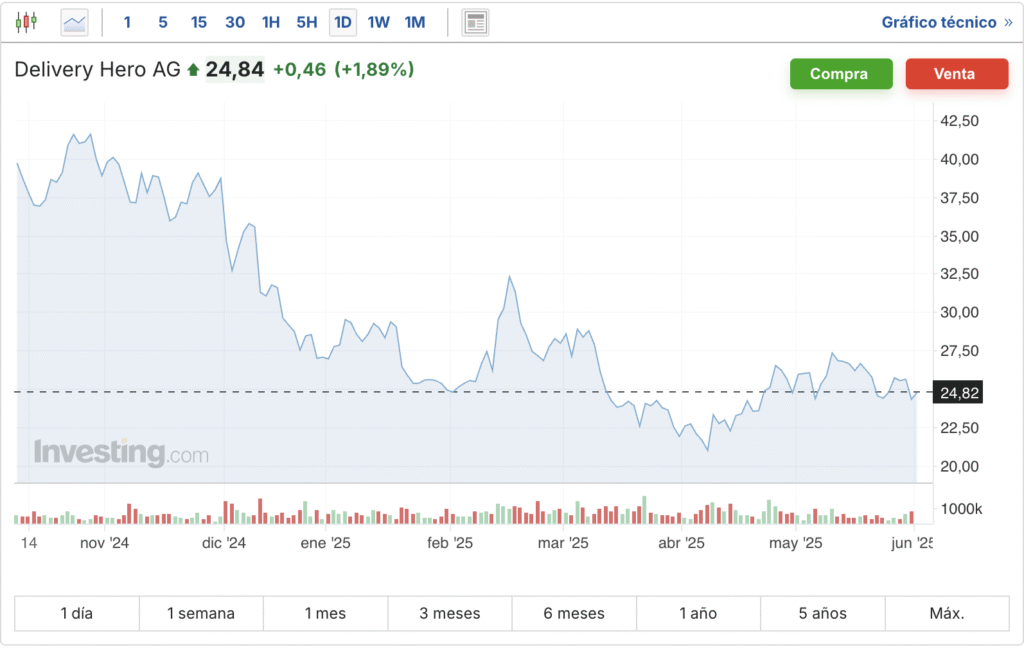1024x654 pixels.
Task: Click the 14 date label on time axis
Action: (x=29, y=543)
